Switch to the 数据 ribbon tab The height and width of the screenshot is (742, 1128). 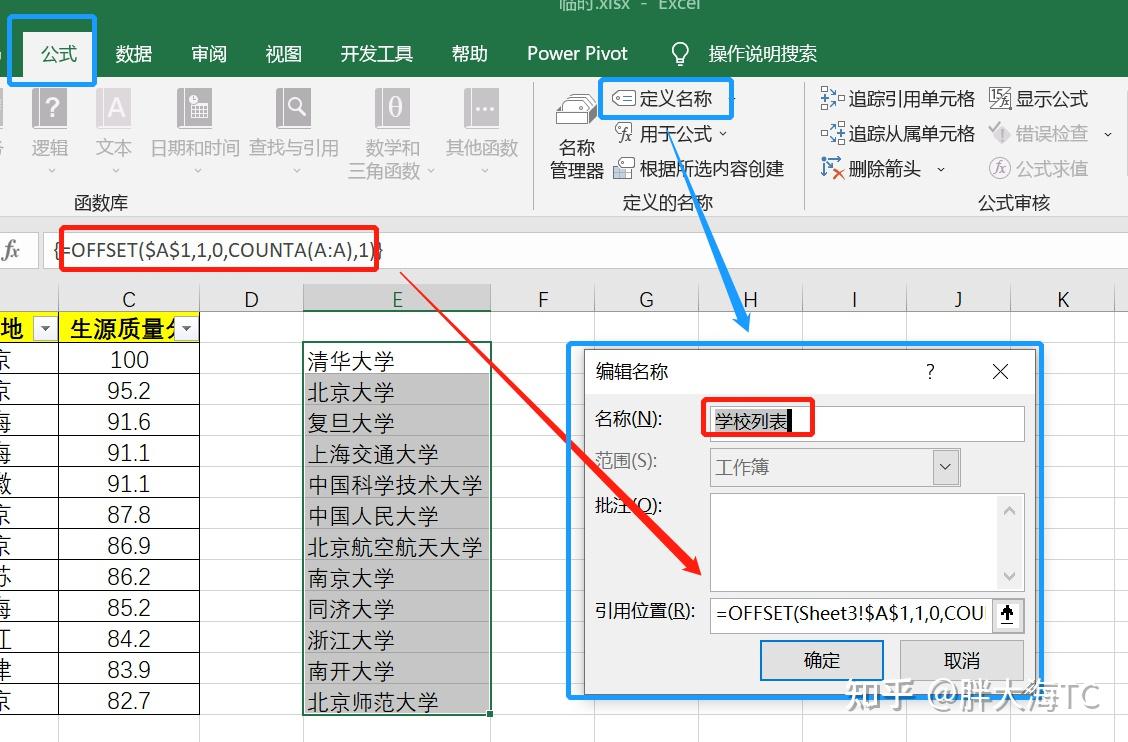click(x=133, y=53)
